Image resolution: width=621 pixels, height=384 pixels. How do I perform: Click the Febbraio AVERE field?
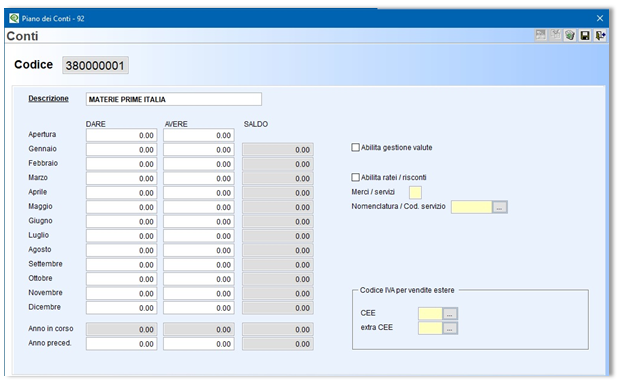[198, 164]
